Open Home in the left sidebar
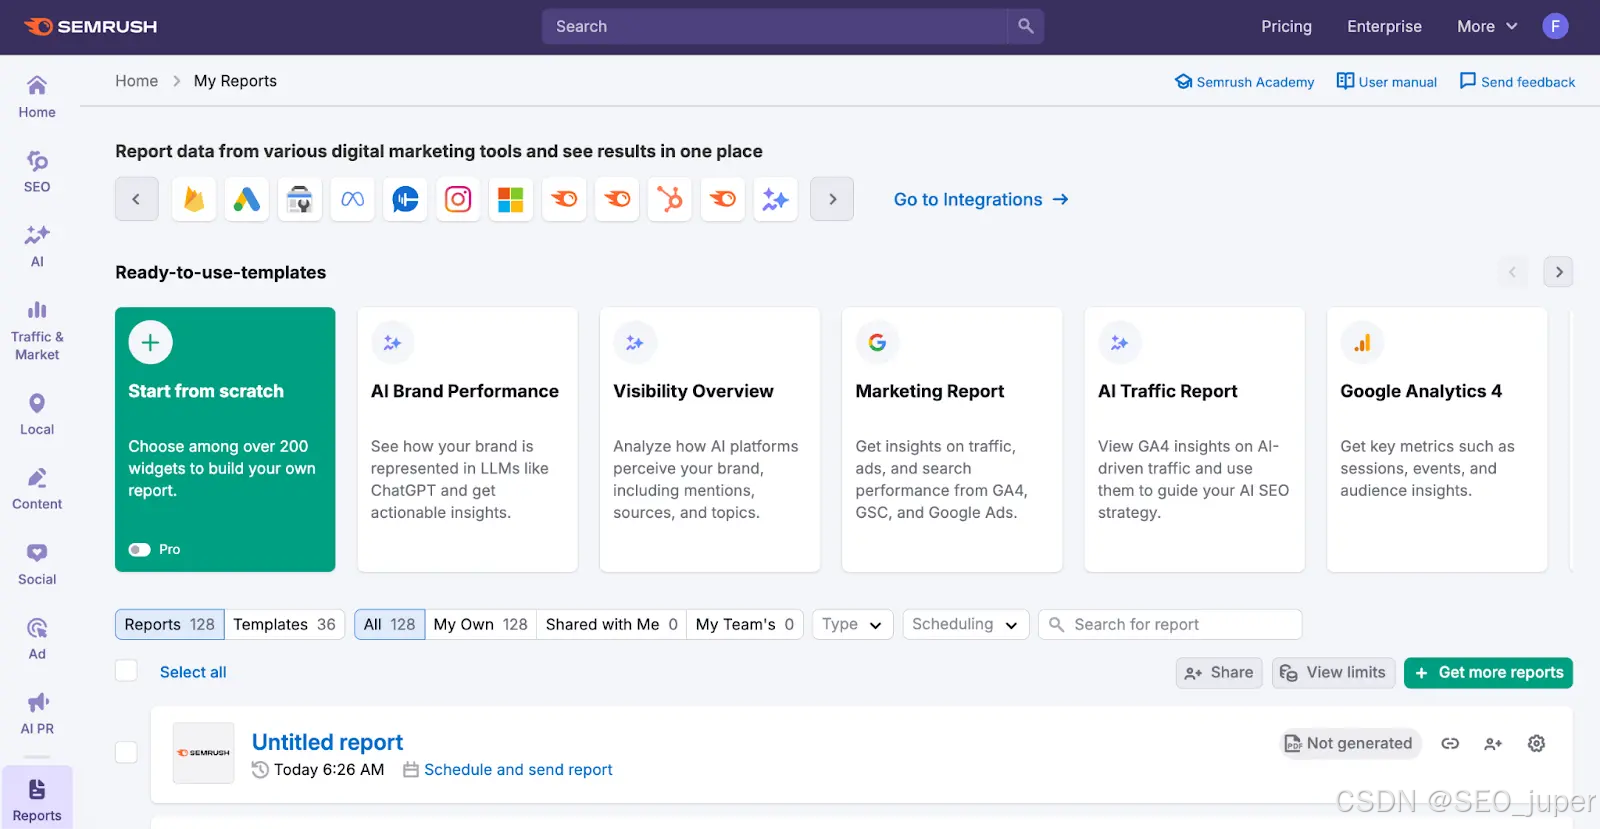This screenshot has height=829, width=1600. click(37, 97)
